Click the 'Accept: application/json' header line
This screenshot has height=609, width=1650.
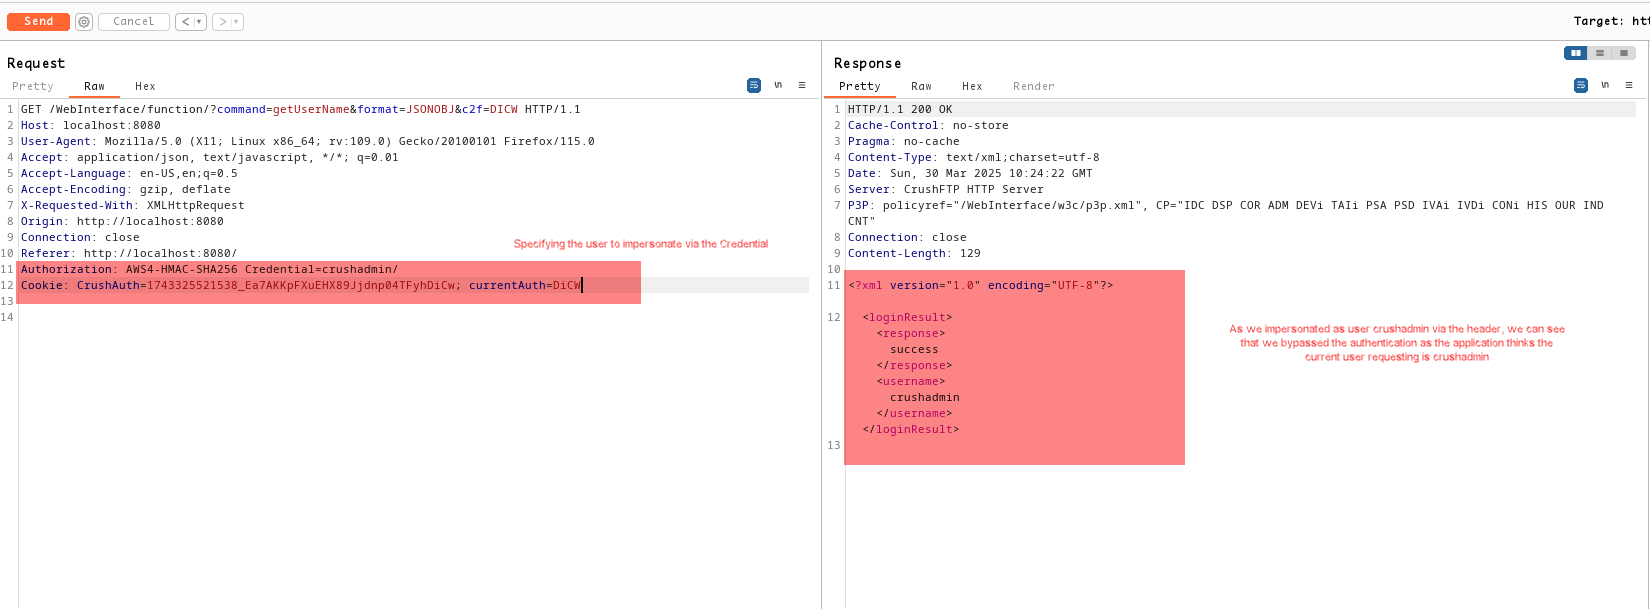coord(210,157)
